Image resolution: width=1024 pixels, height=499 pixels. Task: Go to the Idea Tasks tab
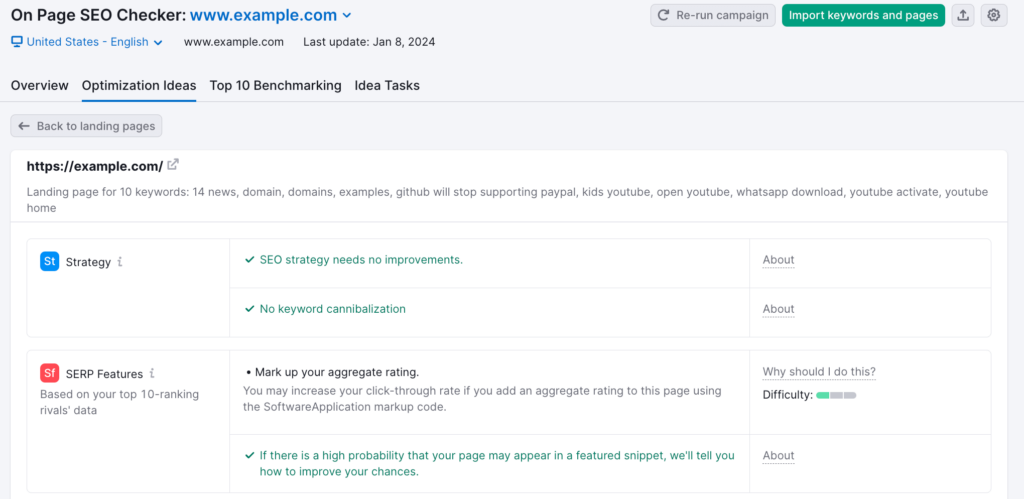(387, 86)
